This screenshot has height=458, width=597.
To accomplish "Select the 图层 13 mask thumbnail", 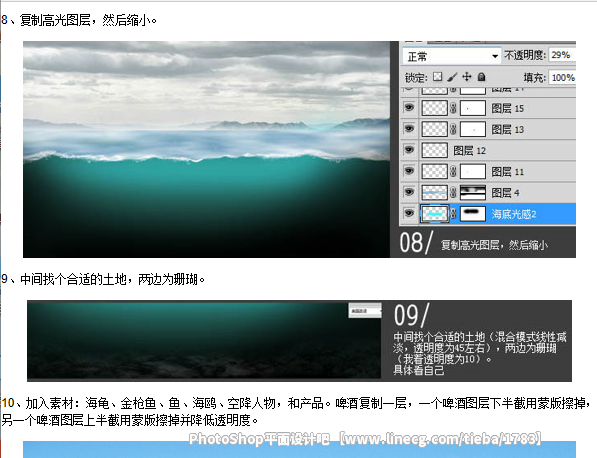I will pos(473,129).
